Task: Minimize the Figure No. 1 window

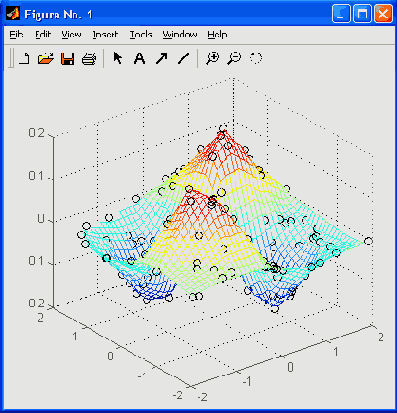Action: click(341, 14)
